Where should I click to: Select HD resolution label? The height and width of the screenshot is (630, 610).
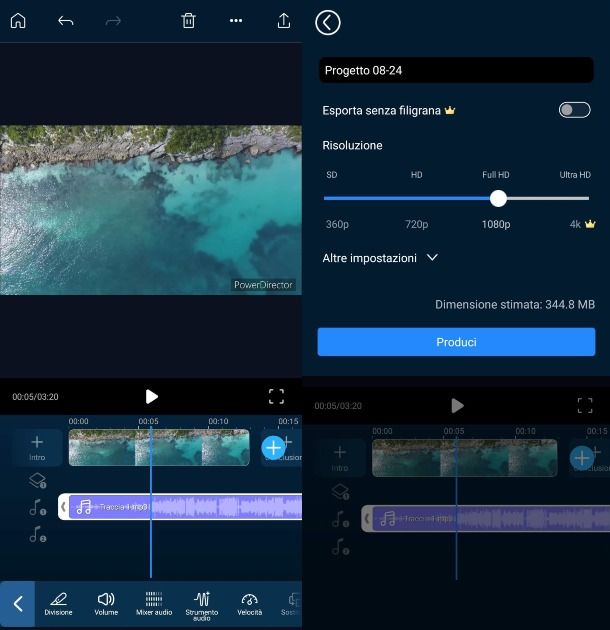point(416,175)
